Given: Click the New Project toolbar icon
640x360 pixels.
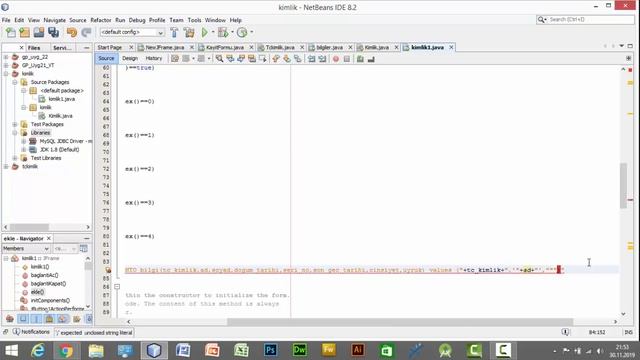Looking at the screenshot, I should pos(24,32).
